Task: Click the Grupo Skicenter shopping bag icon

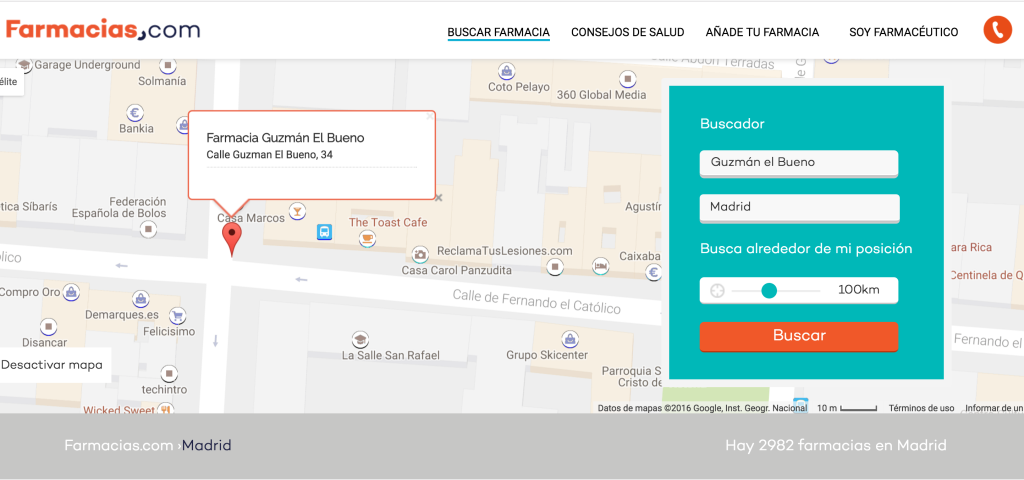Action: coord(570,339)
